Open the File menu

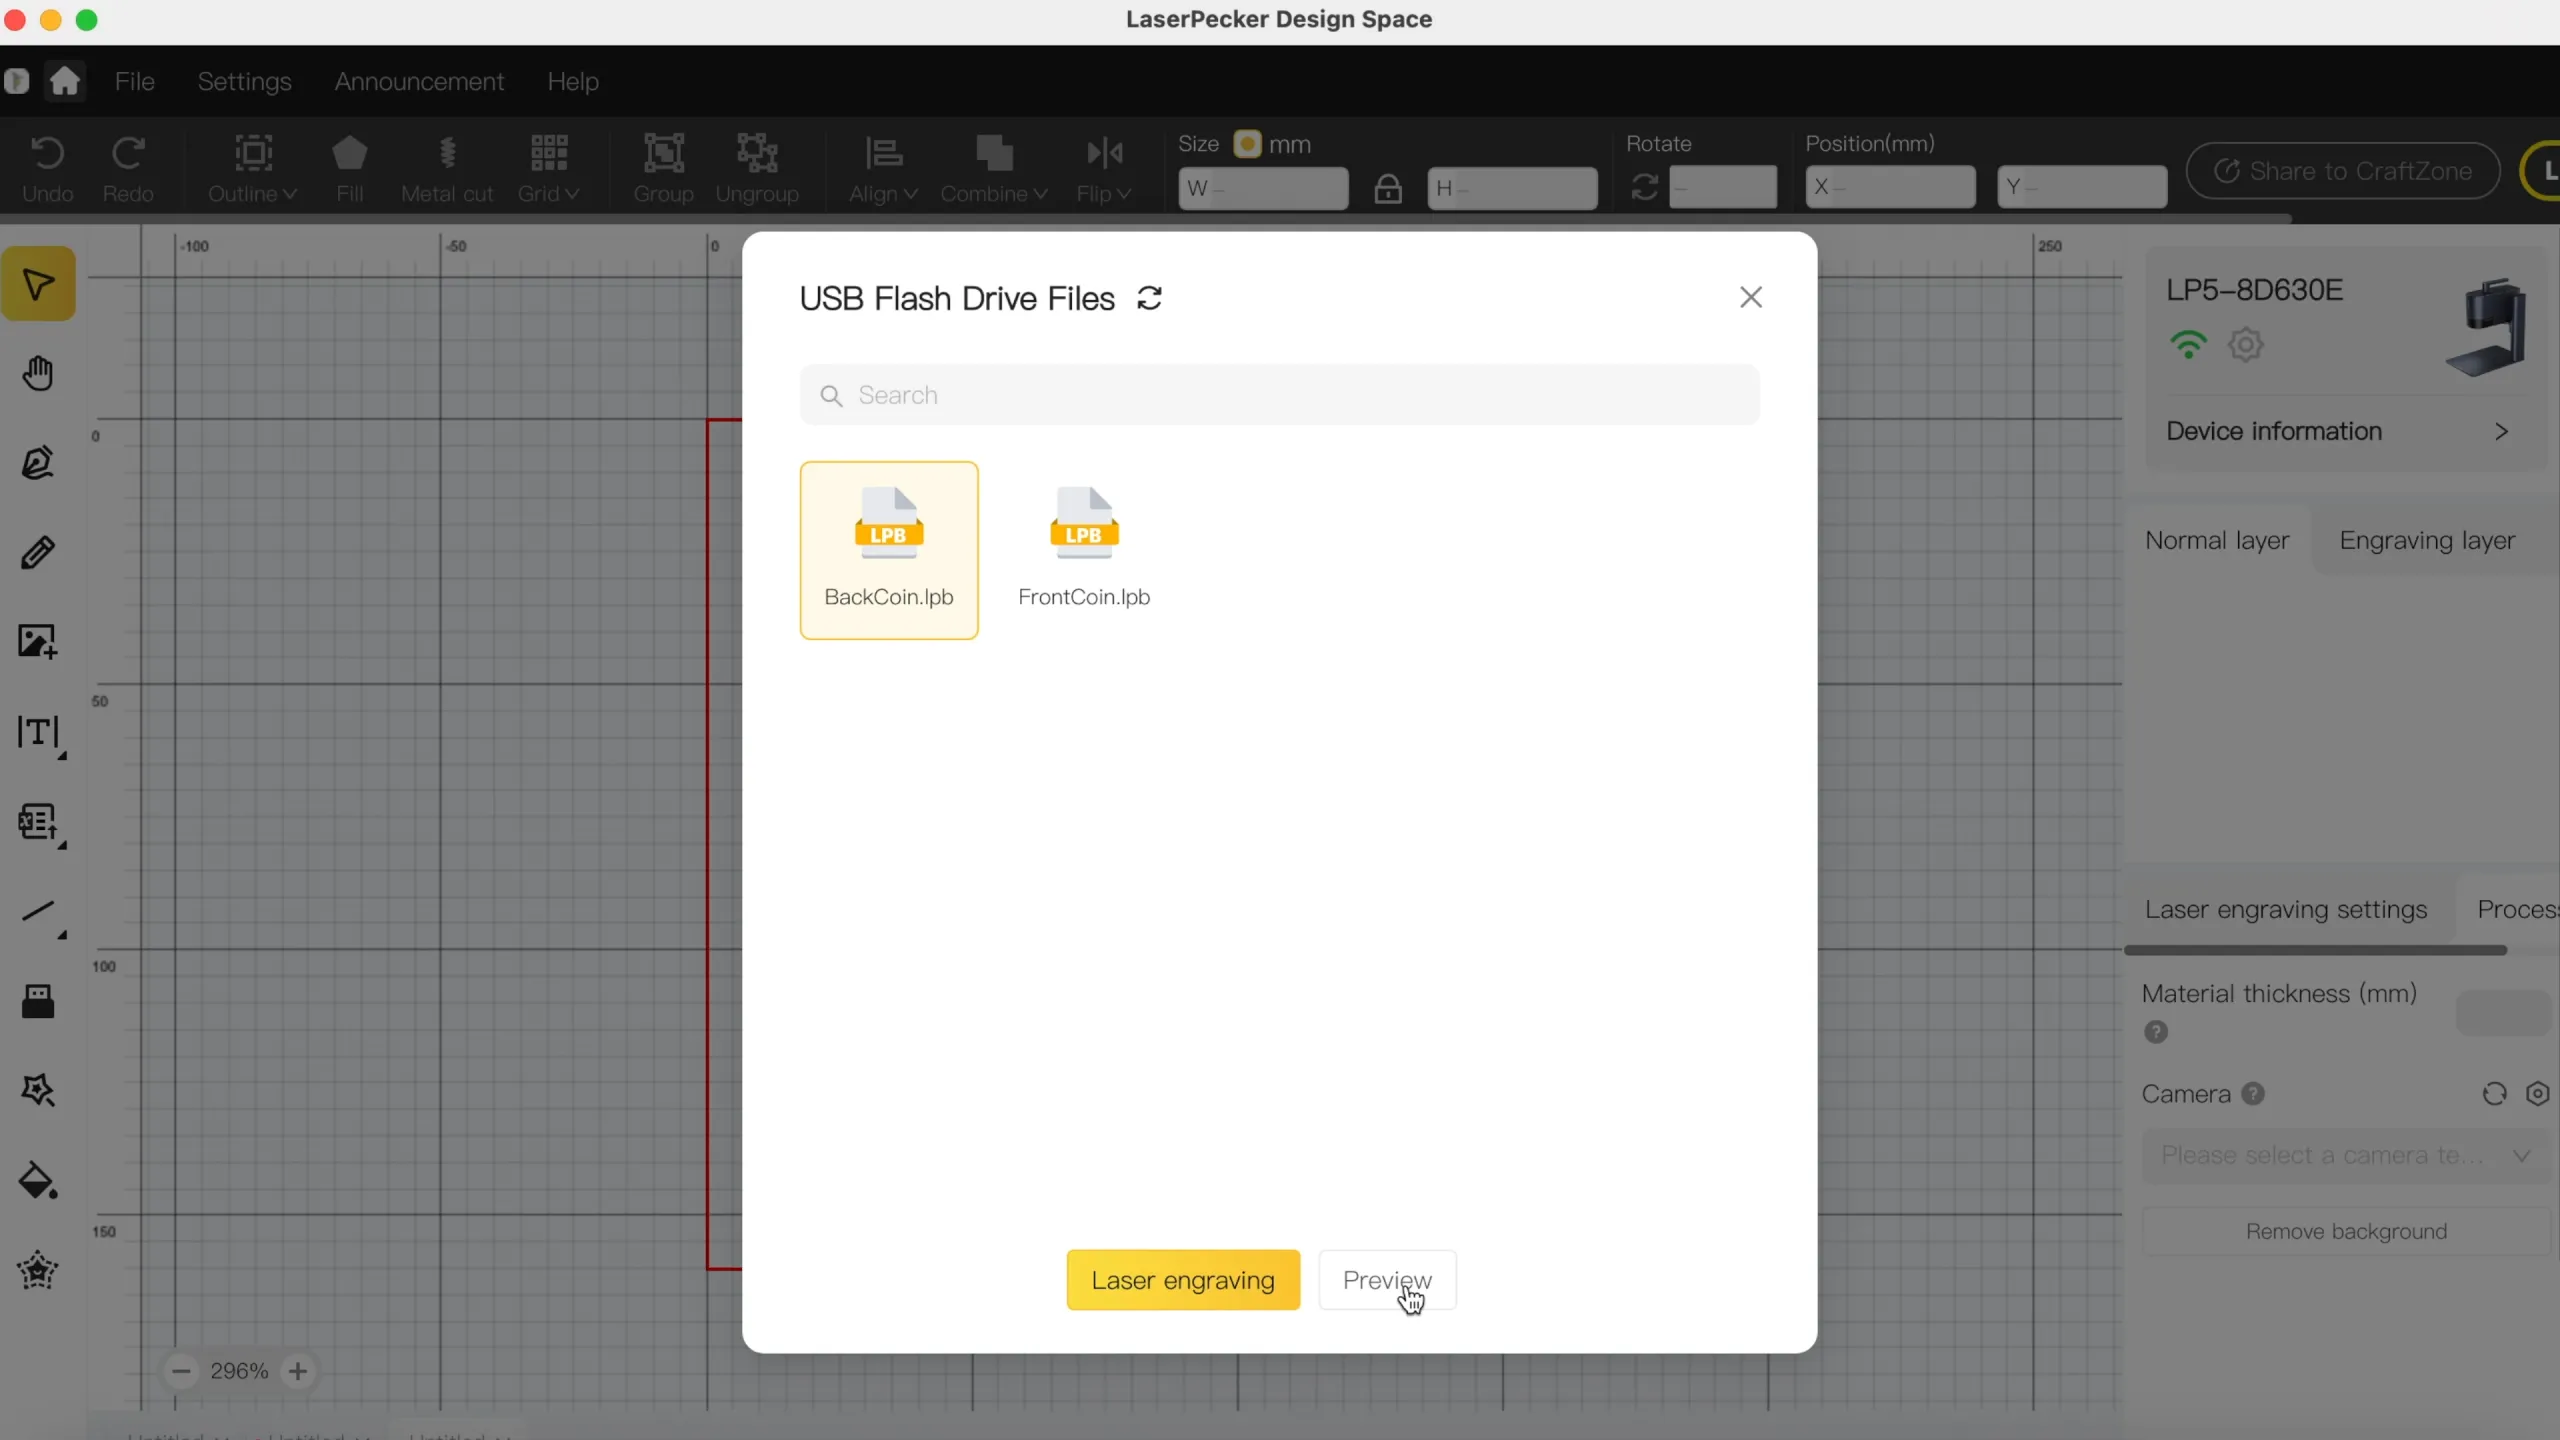[x=134, y=81]
